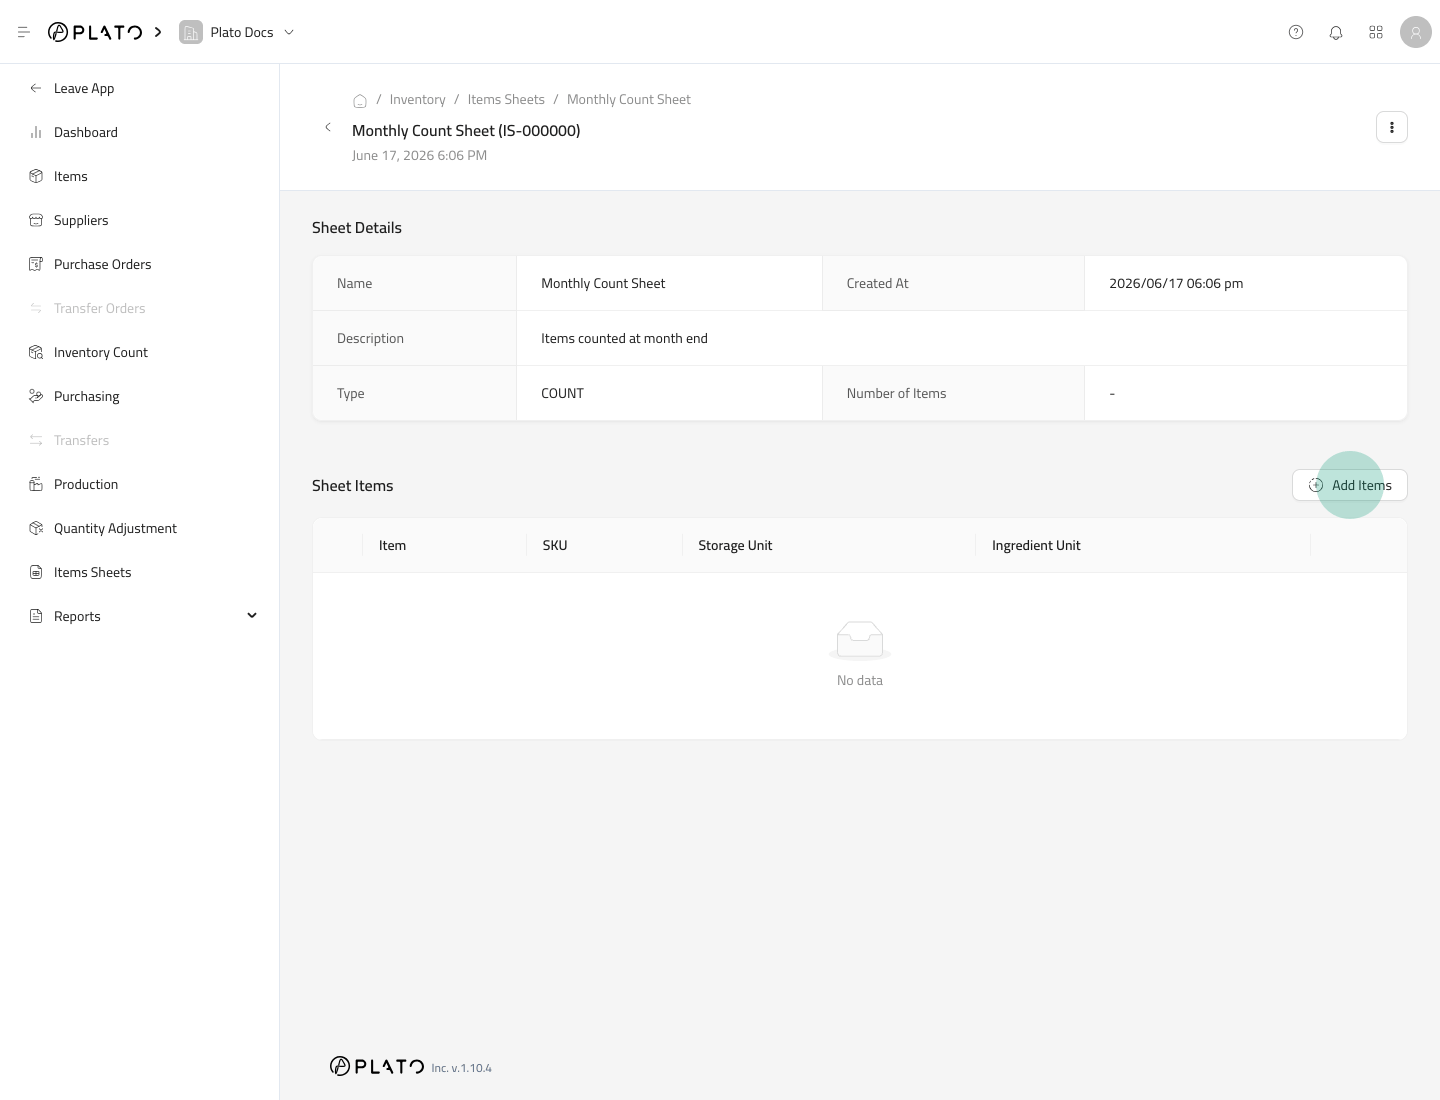Screen dimensions: 1440x1100
Task: Open the user avatar profile menu
Action: point(1416,32)
